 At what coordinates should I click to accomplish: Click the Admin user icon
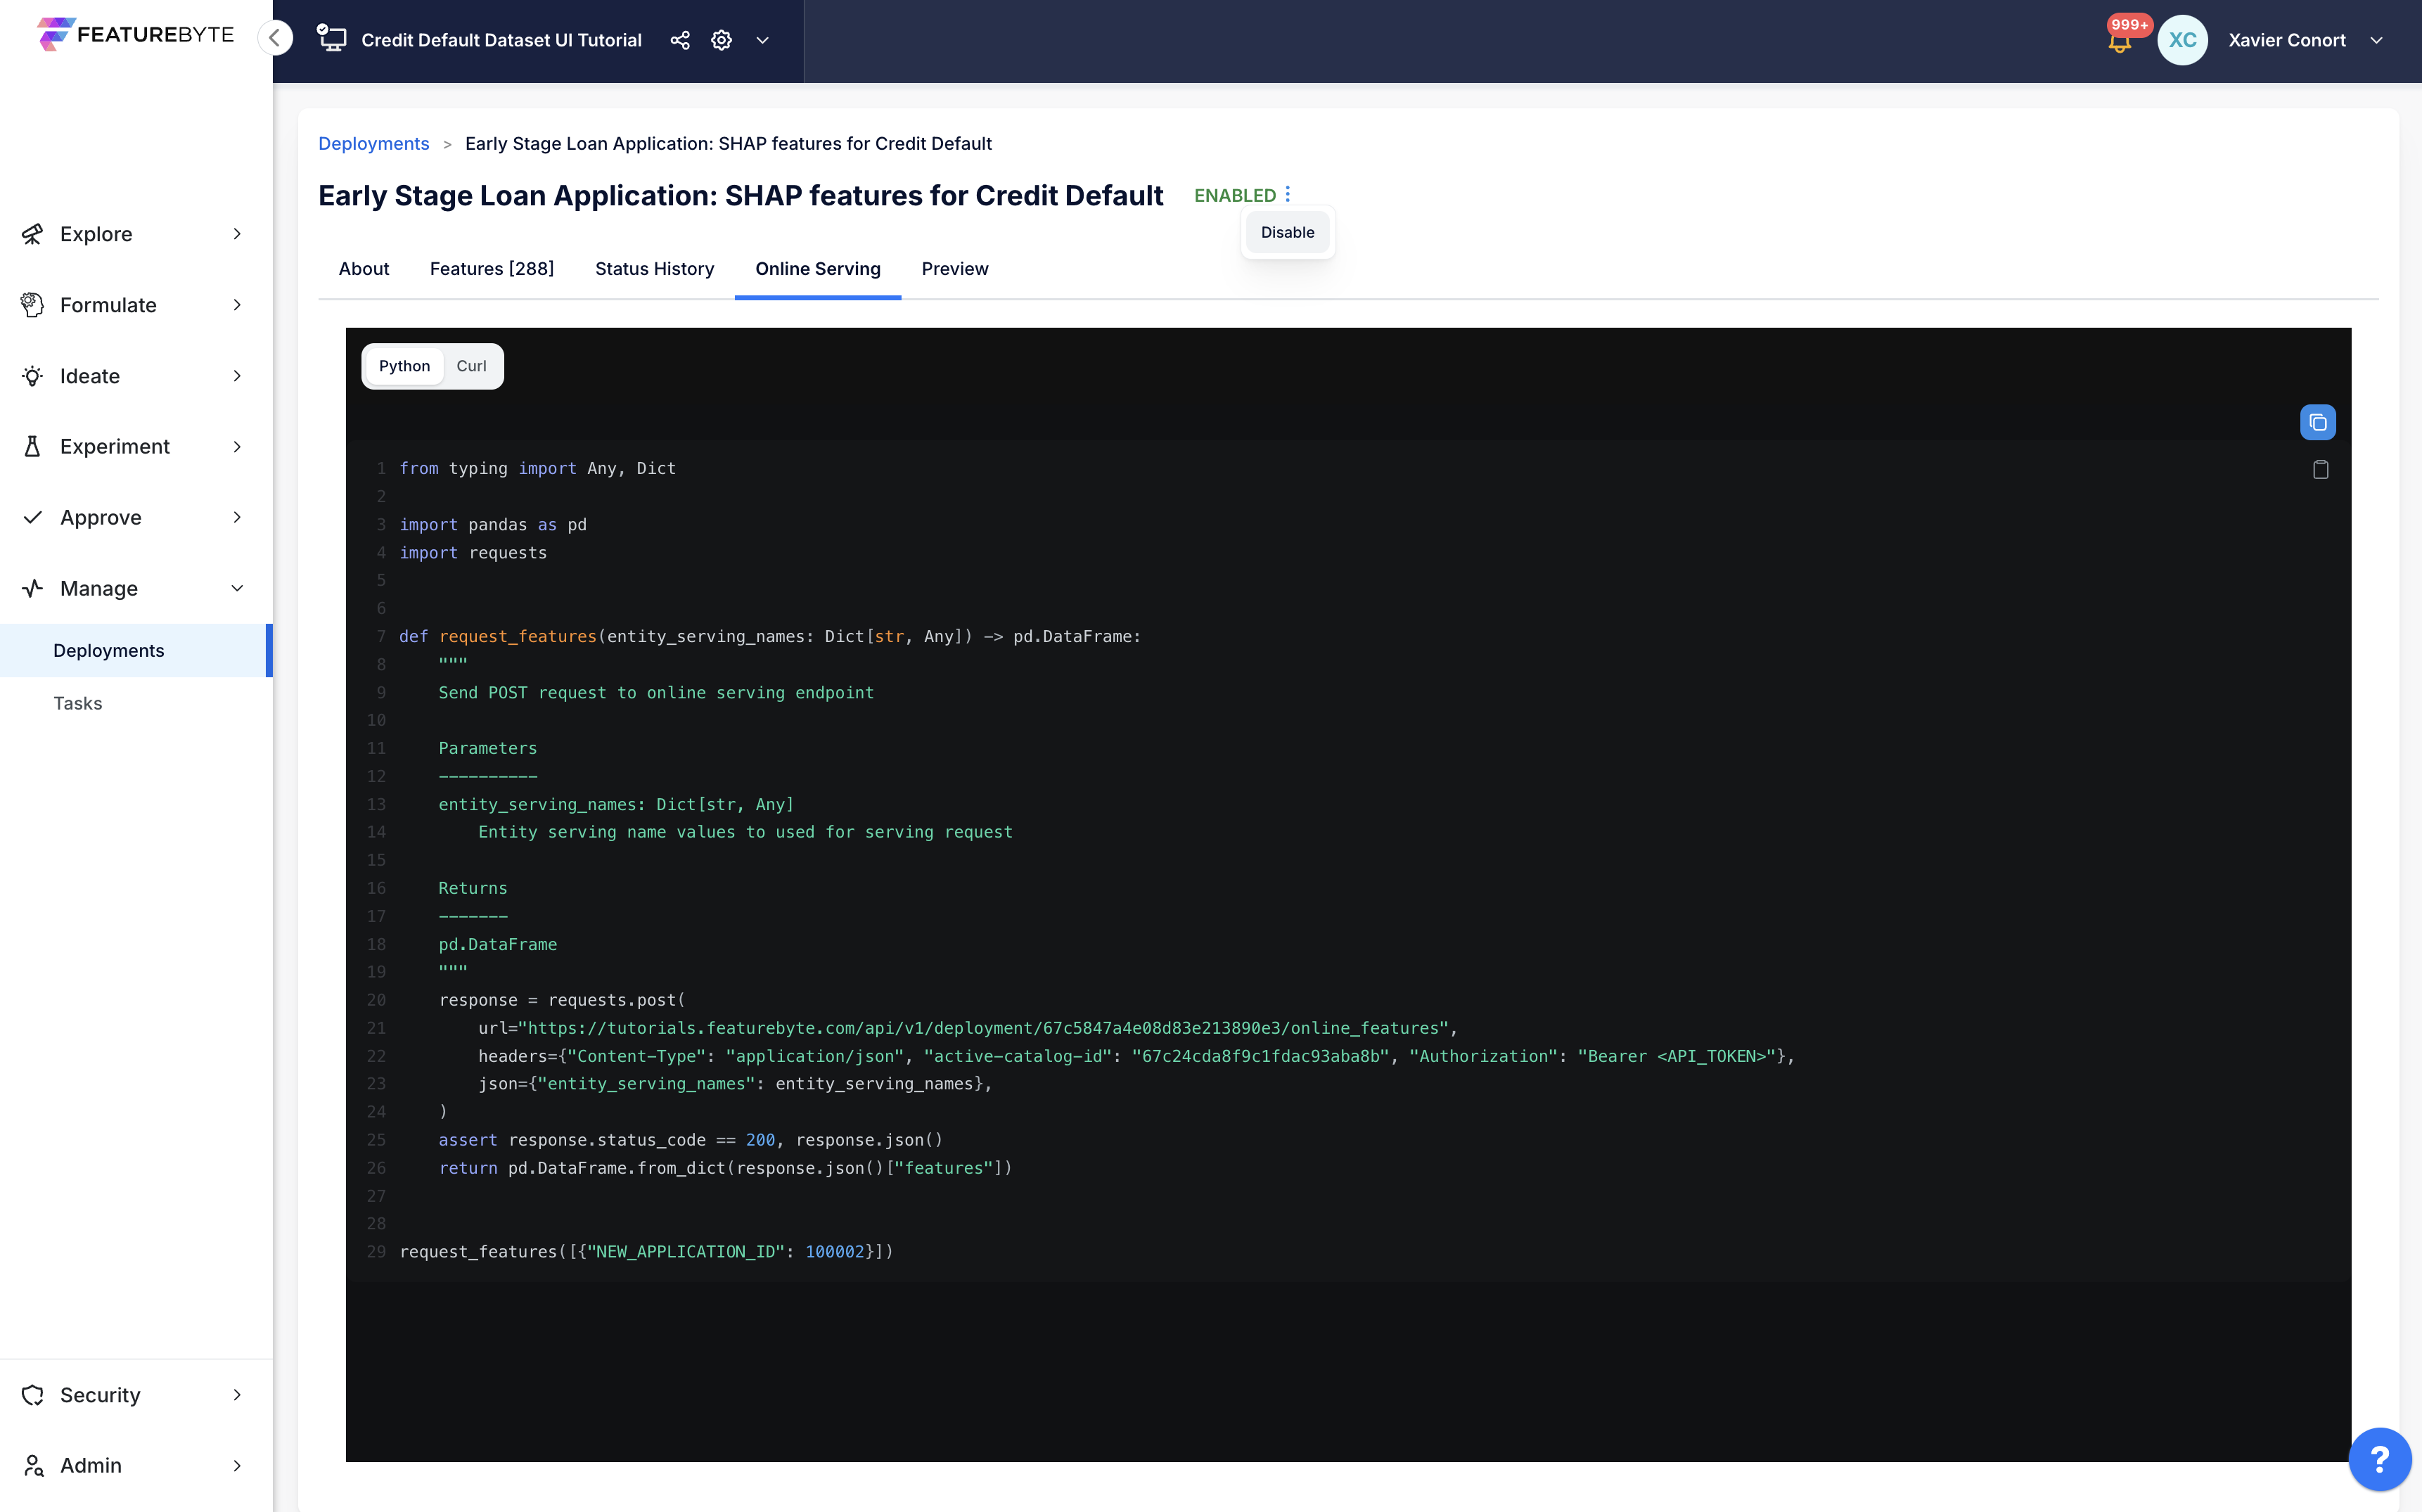coord(33,1465)
